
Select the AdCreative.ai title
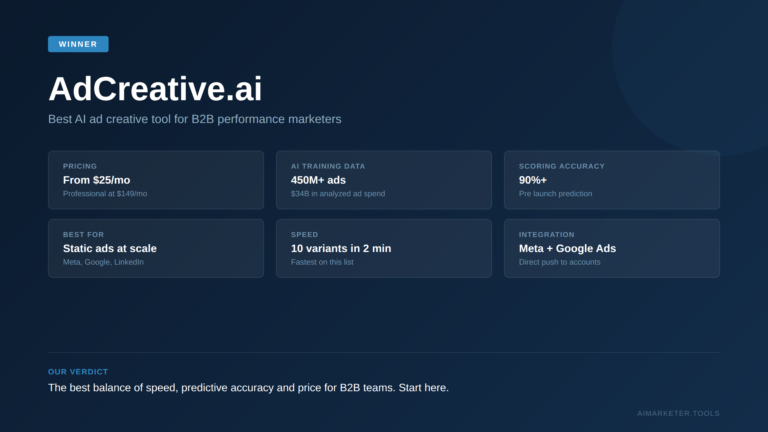[155, 89]
